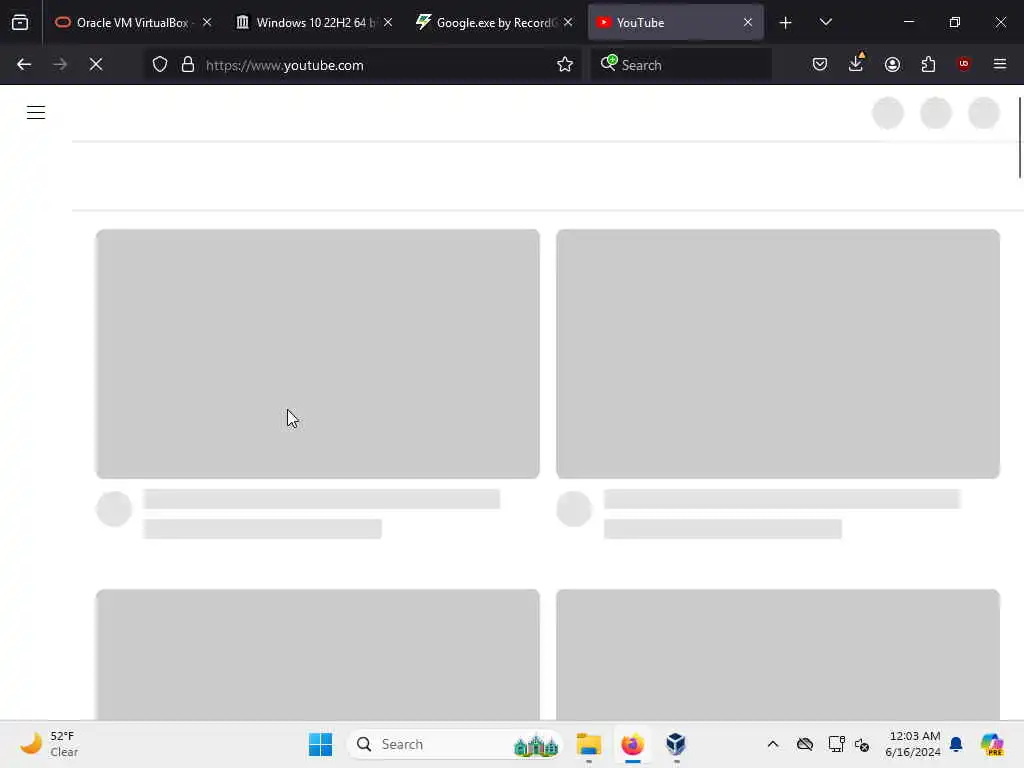Switch to the Oracle VM VirtualBox tab

coord(134,23)
